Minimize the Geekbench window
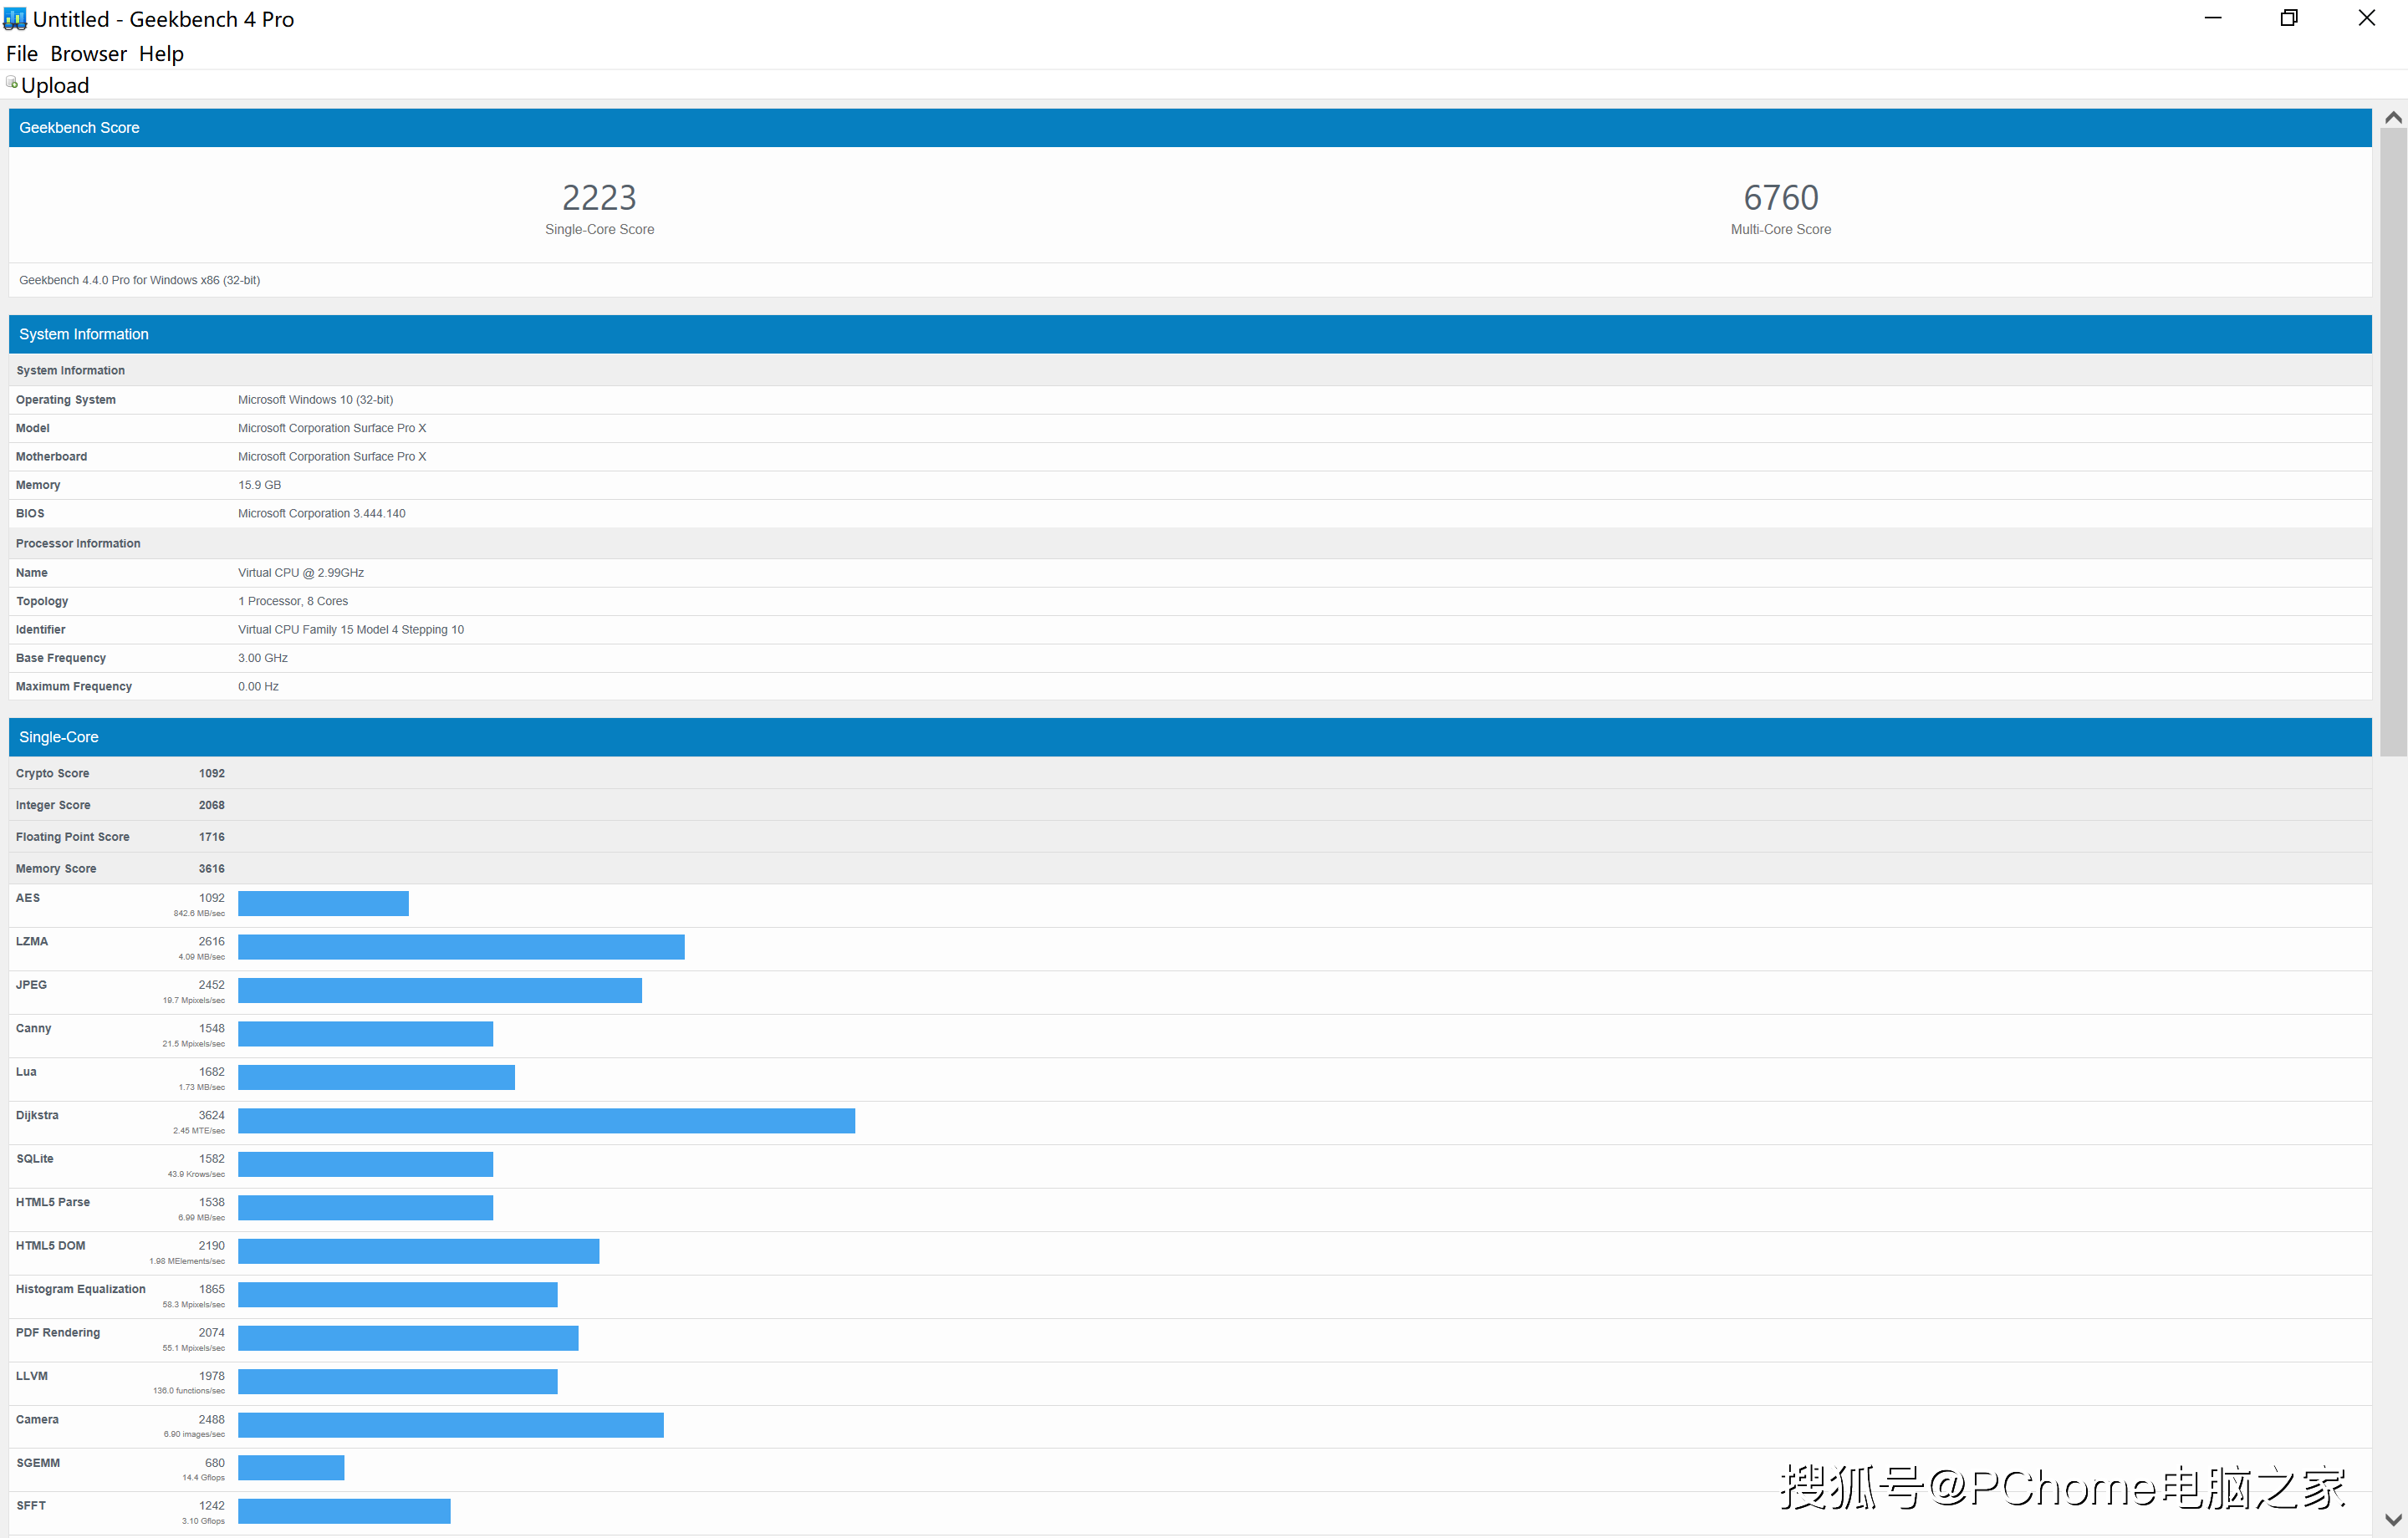The height and width of the screenshot is (1538, 2408). point(2212,18)
